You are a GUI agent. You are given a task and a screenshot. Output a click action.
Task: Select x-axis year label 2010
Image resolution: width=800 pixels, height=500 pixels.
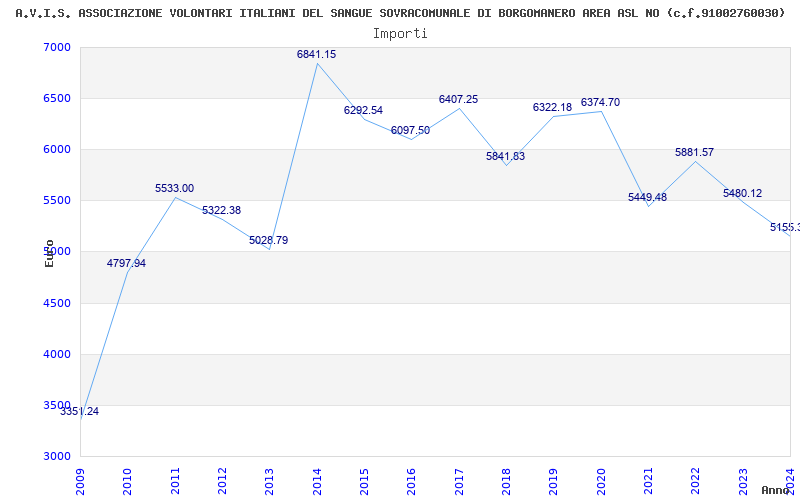tap(128, 482)
